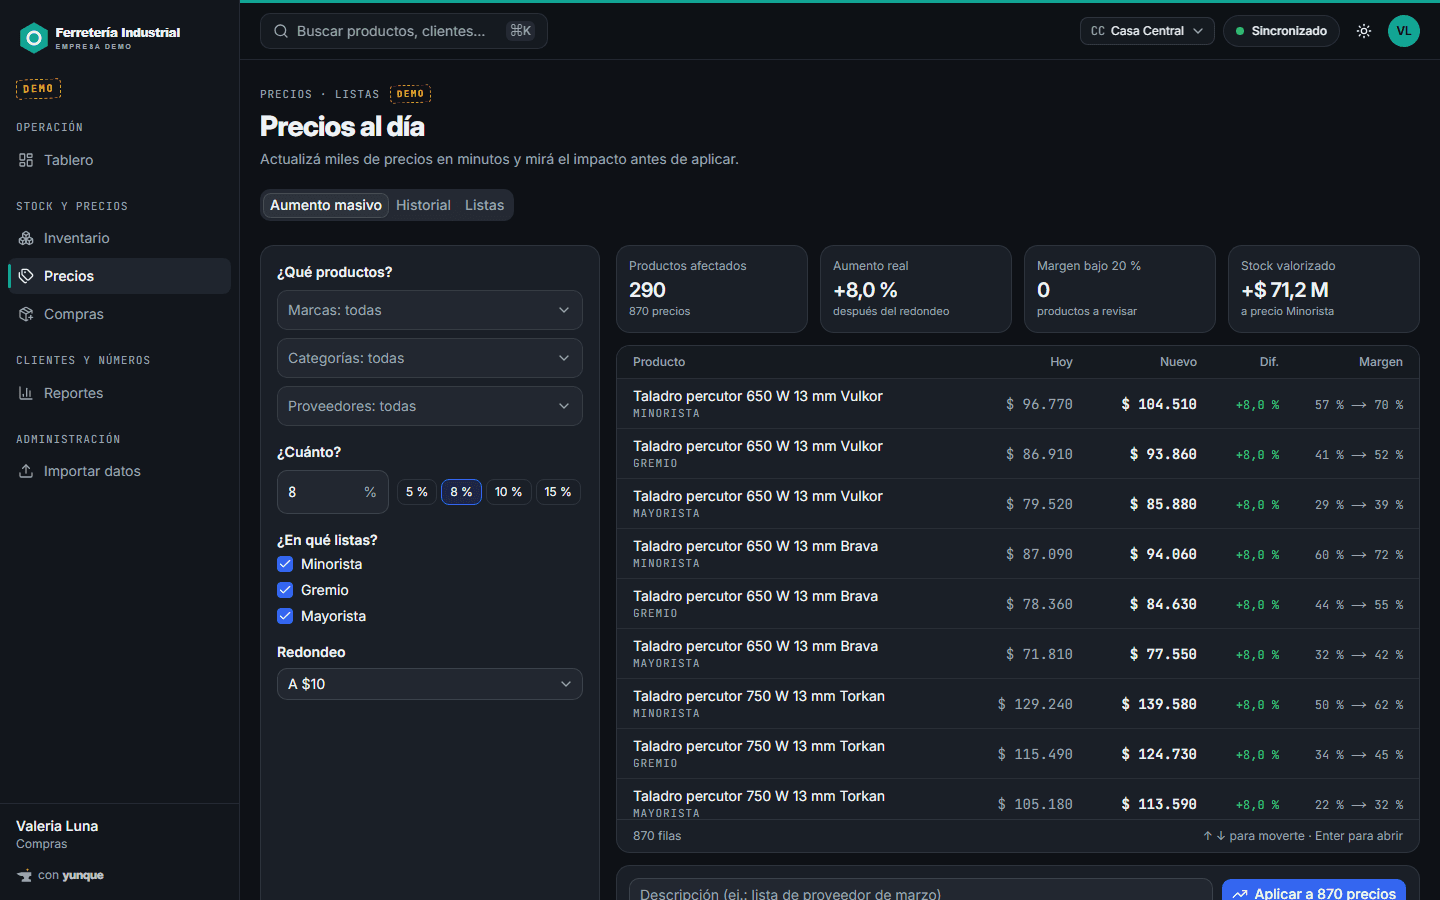Uncheck the Gremio list checkbox
The height and width of the screenshot is (900, 1440).
tap(285, 590)
